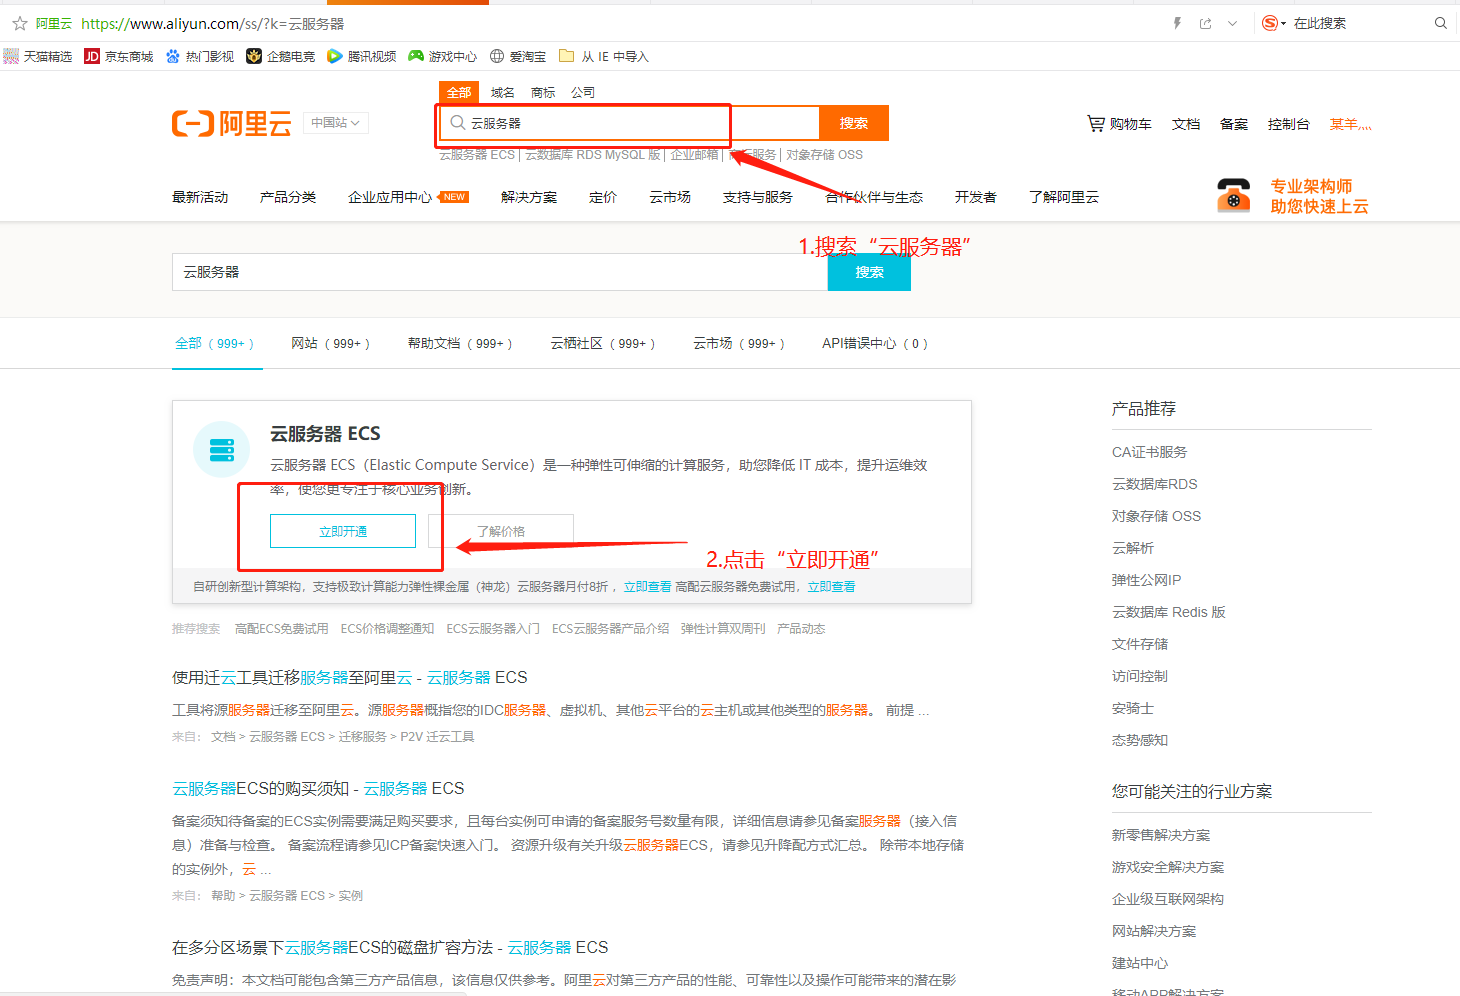Open the CA证书服务 product recommendation
The image size is (1460, 996).
tap(1149, 452)
